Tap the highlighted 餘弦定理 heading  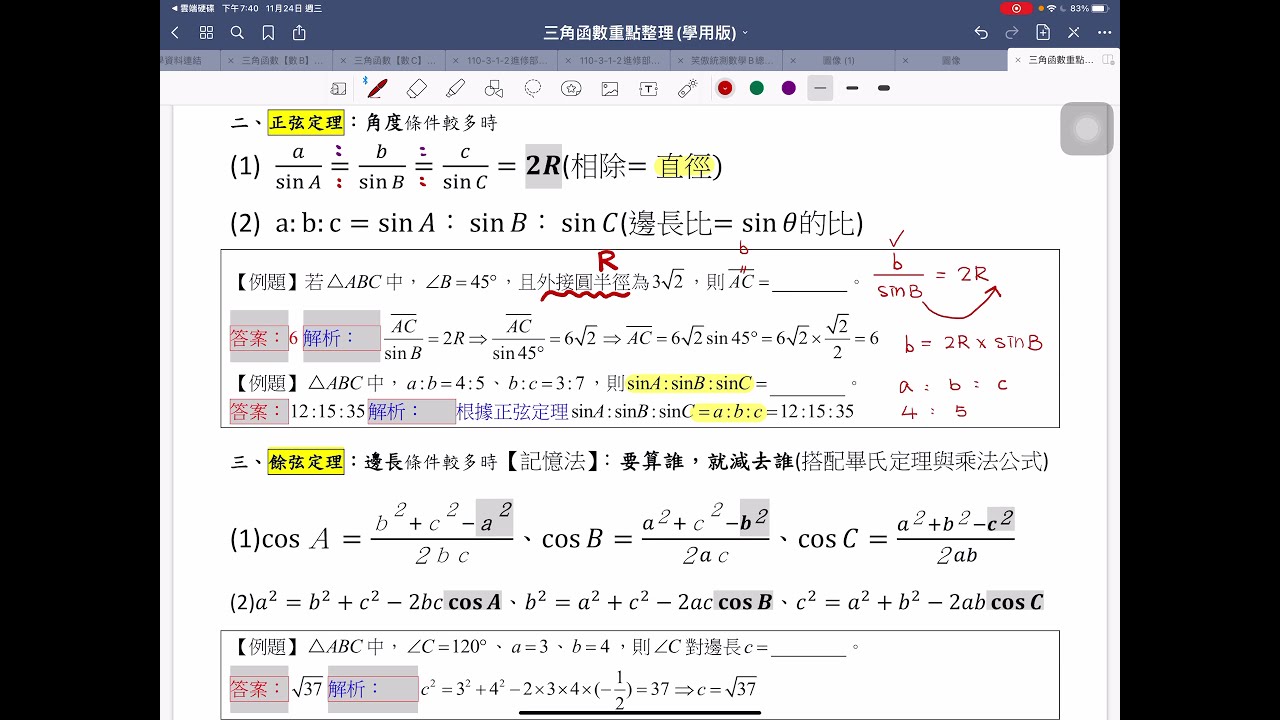pyautogui.click(x=306, y=462)
